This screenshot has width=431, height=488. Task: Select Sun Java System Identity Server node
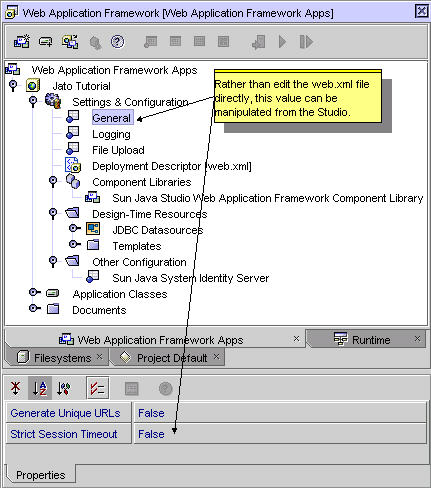pos(191,278)
